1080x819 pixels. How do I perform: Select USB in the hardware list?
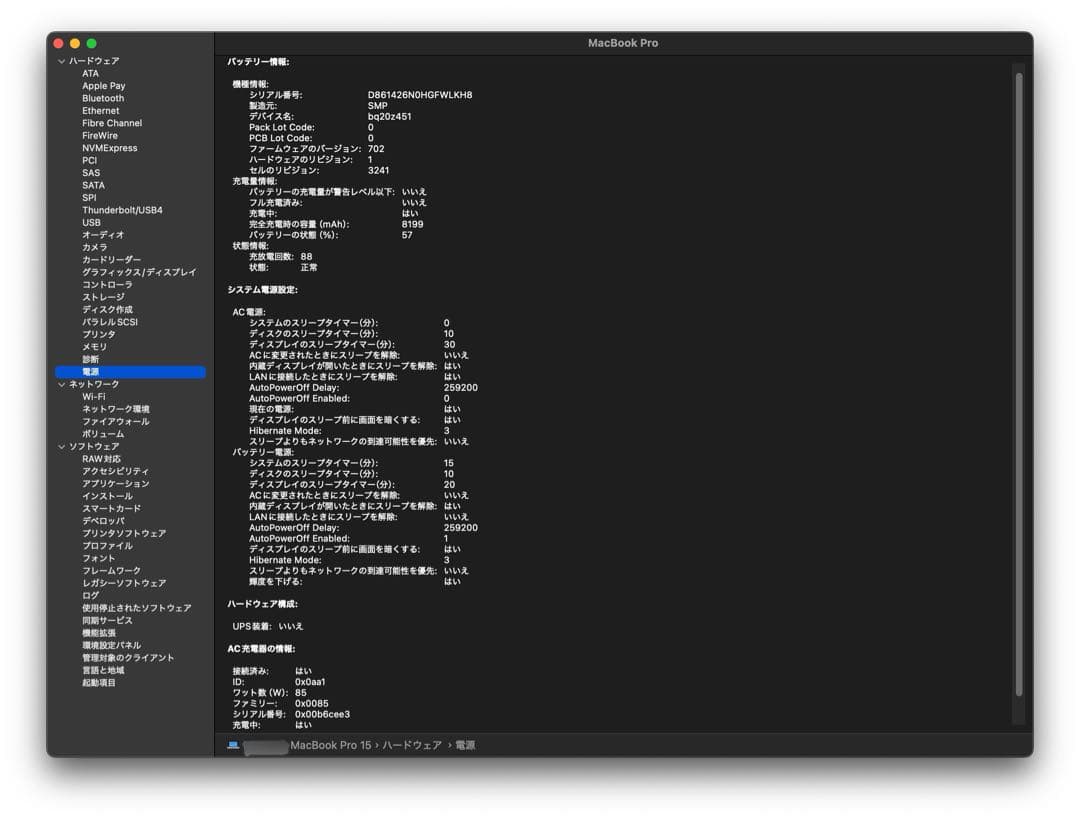tap(91, 222)
